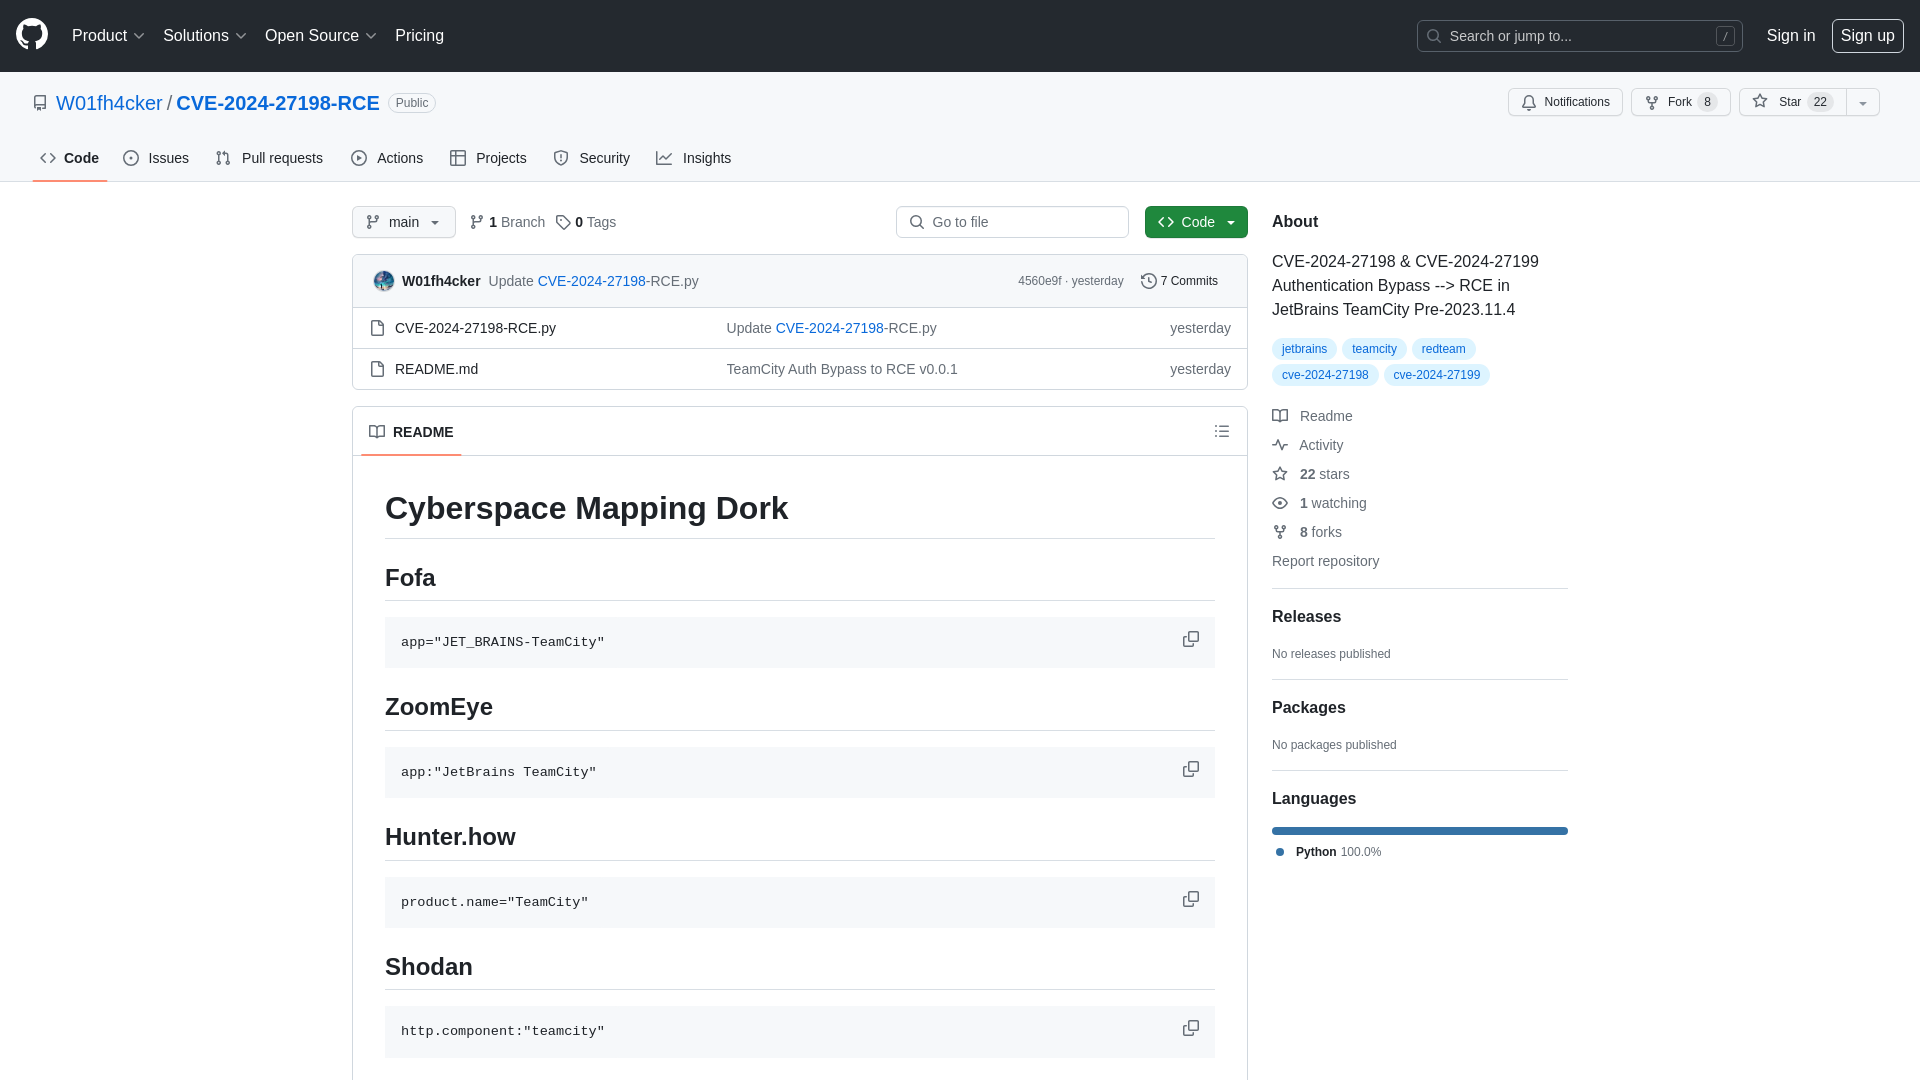Open the main branch selector
The image size is (1920, 1080).
pos(403,222)
